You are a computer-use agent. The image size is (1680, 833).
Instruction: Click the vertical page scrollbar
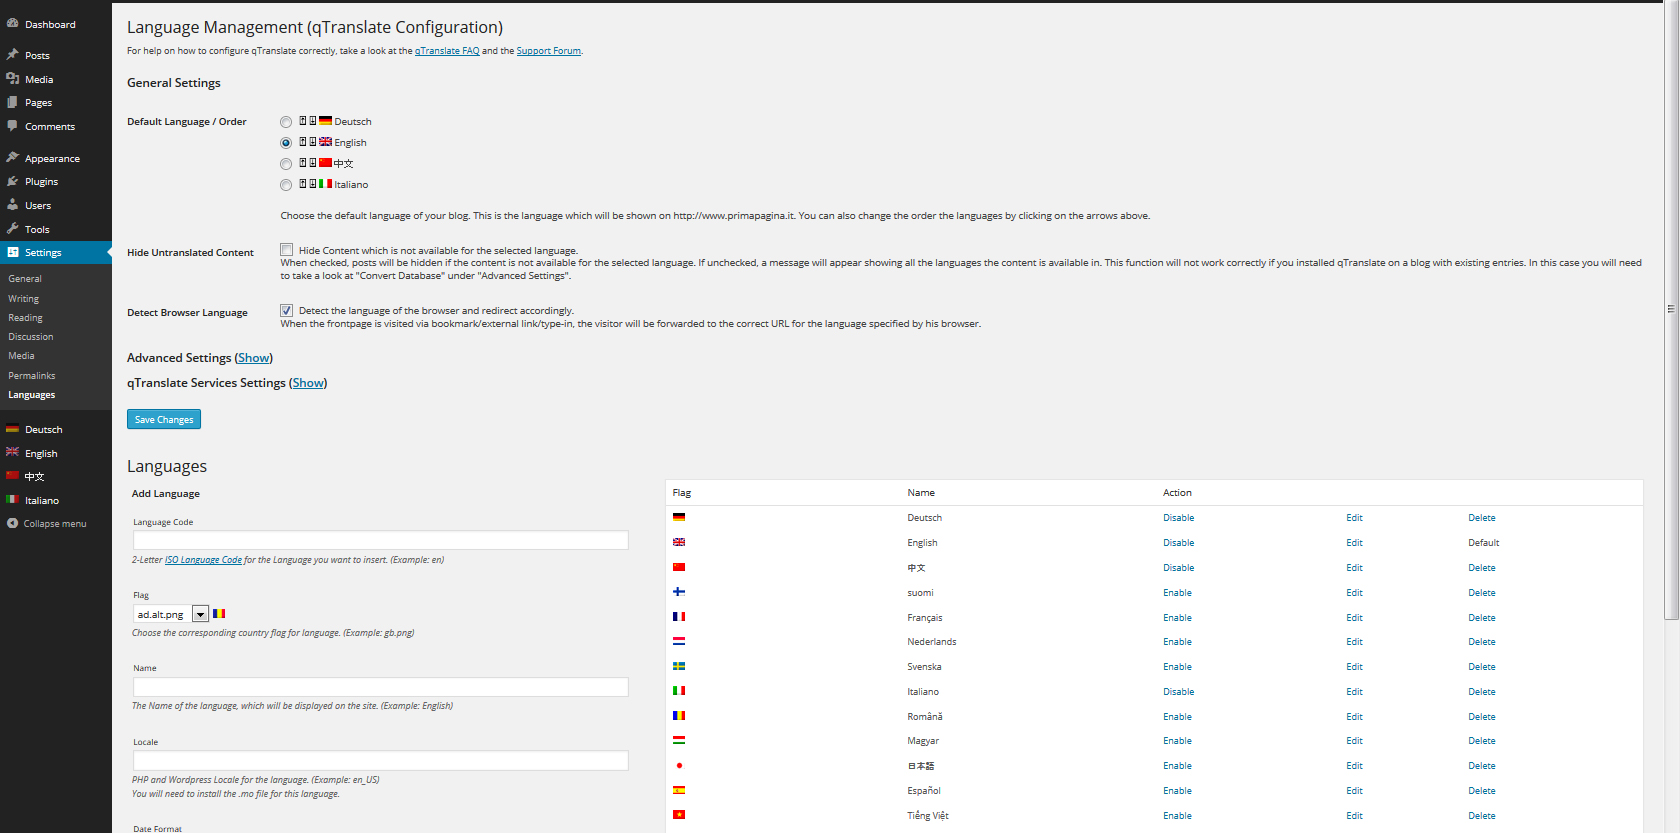tap(1671, 310)
